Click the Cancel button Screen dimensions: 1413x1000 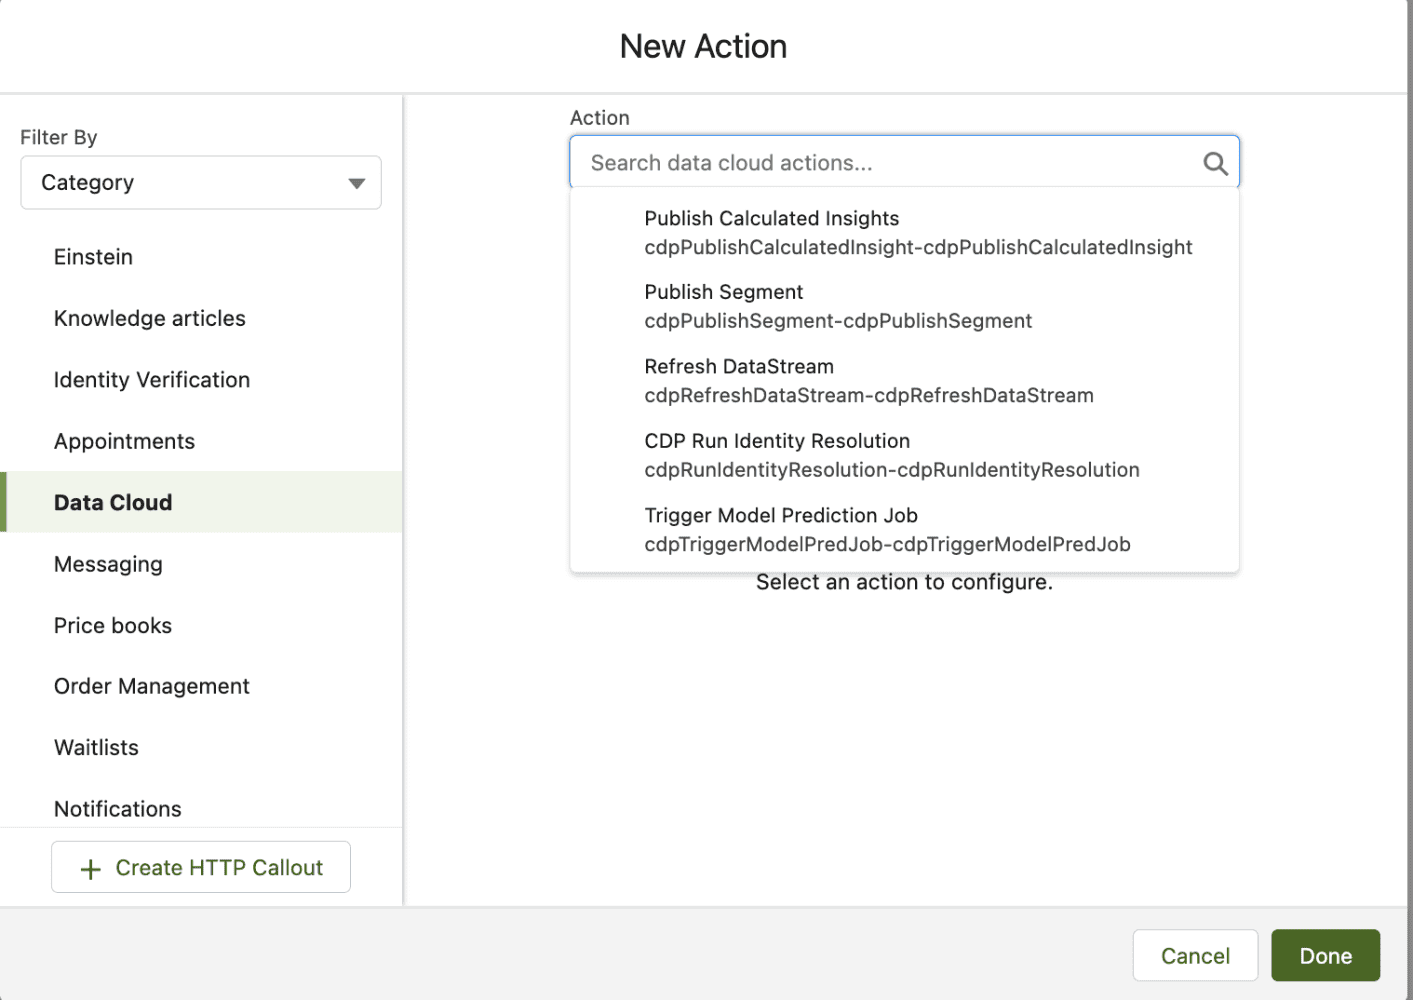pyautogui.click(x=1195, y=956)
